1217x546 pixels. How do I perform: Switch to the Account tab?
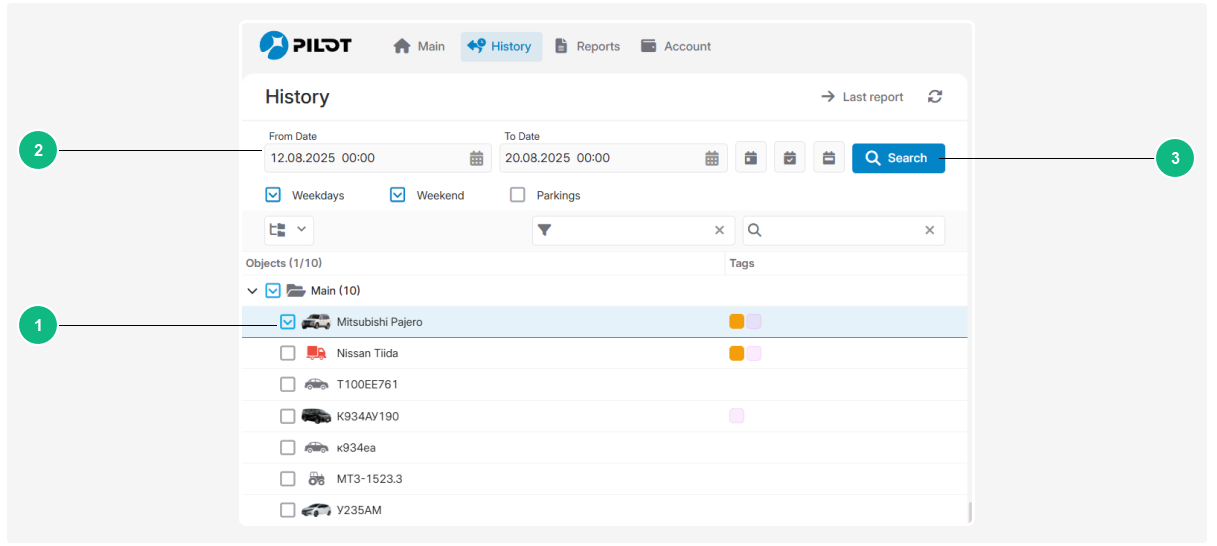pyautogui.click(x=676, y=46)
